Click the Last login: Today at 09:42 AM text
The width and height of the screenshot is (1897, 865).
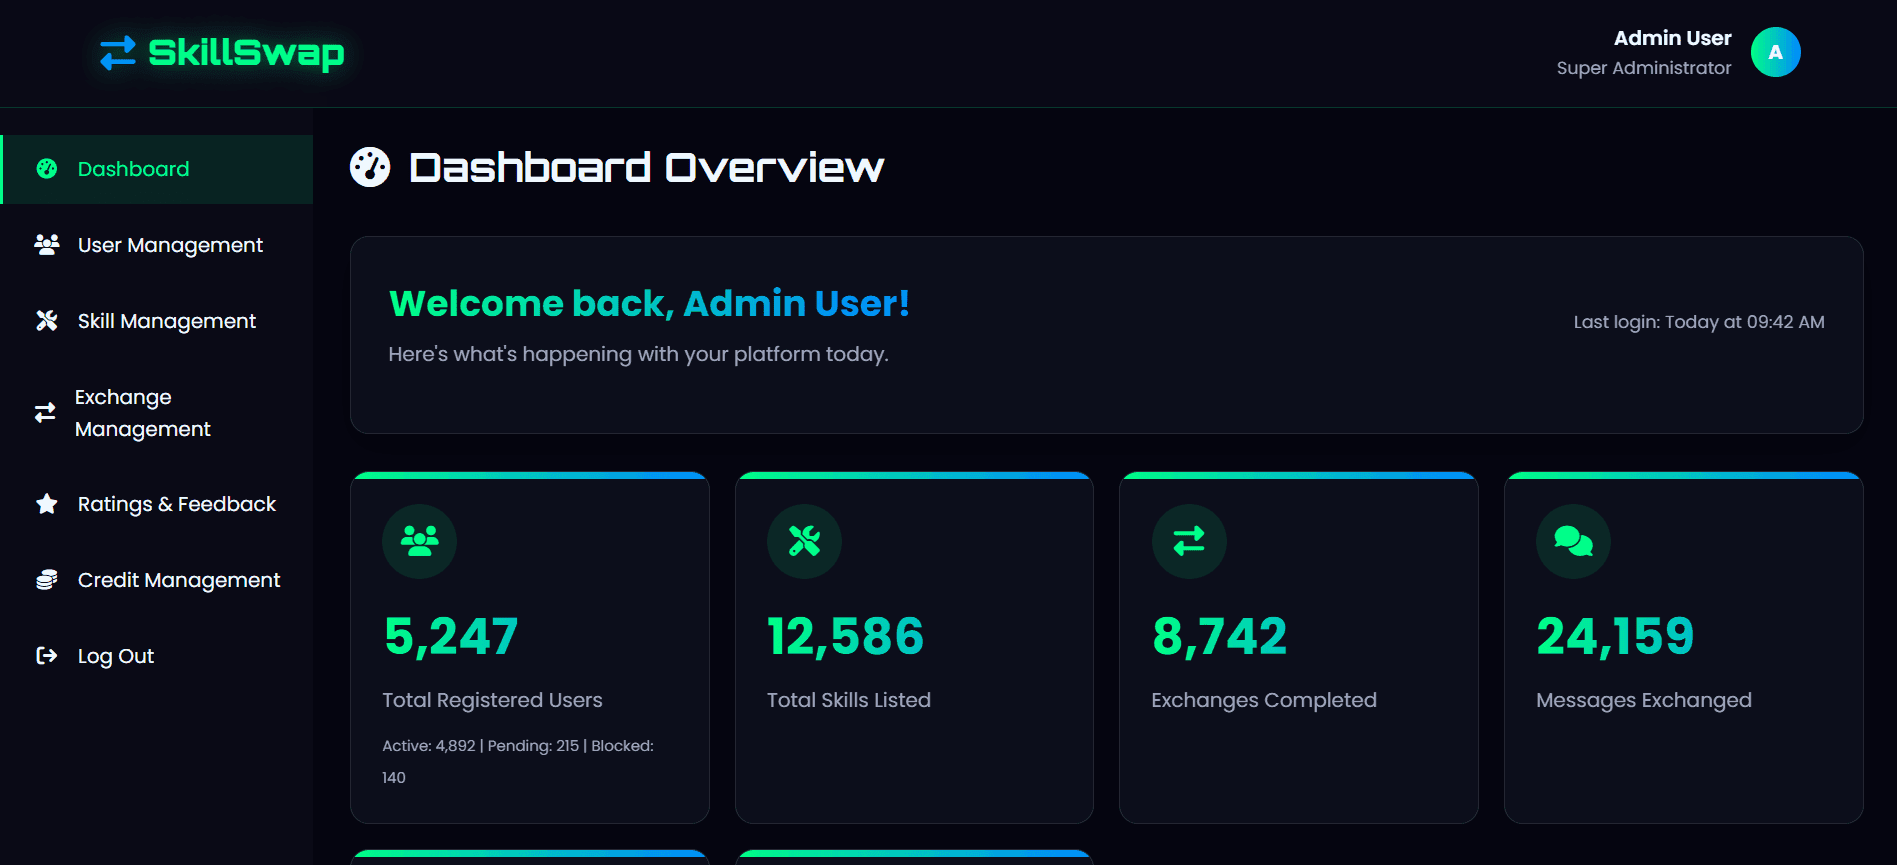coord(1698,322)
